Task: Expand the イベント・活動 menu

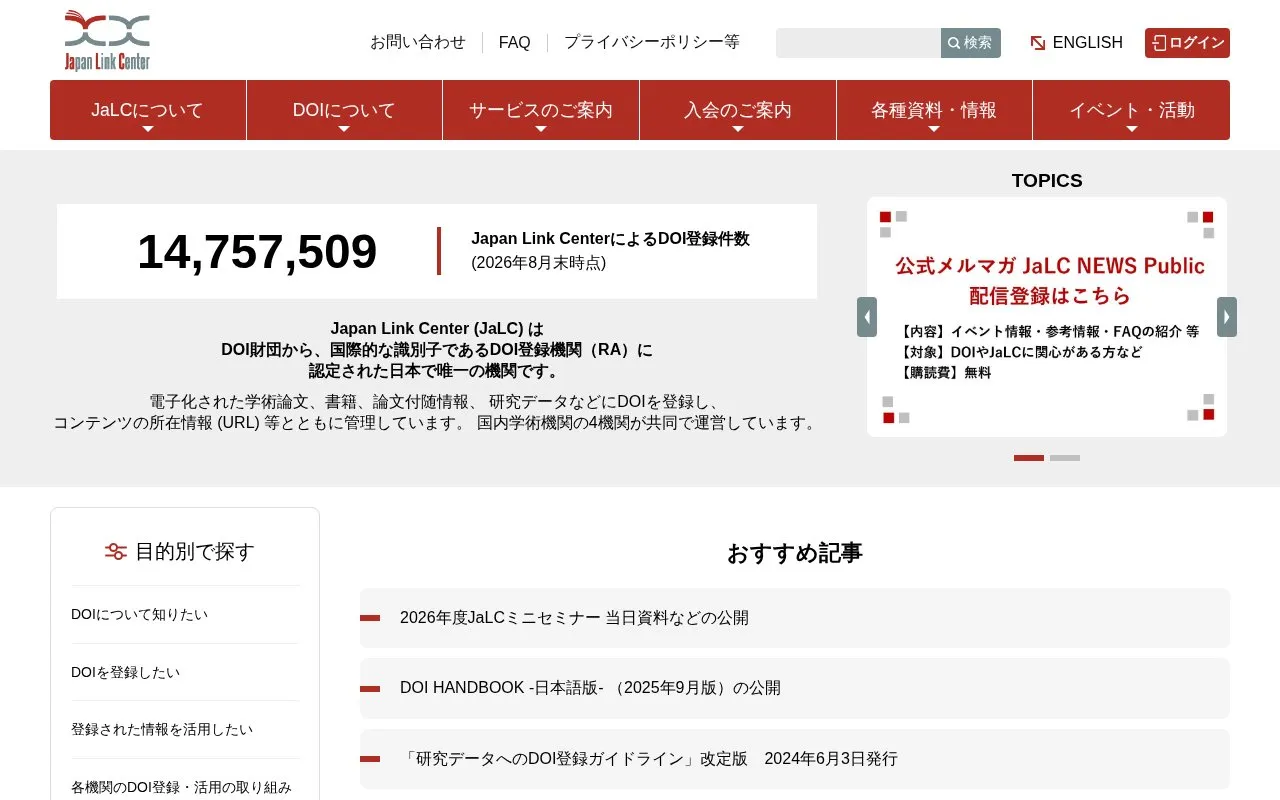Action: [1131, 110]
